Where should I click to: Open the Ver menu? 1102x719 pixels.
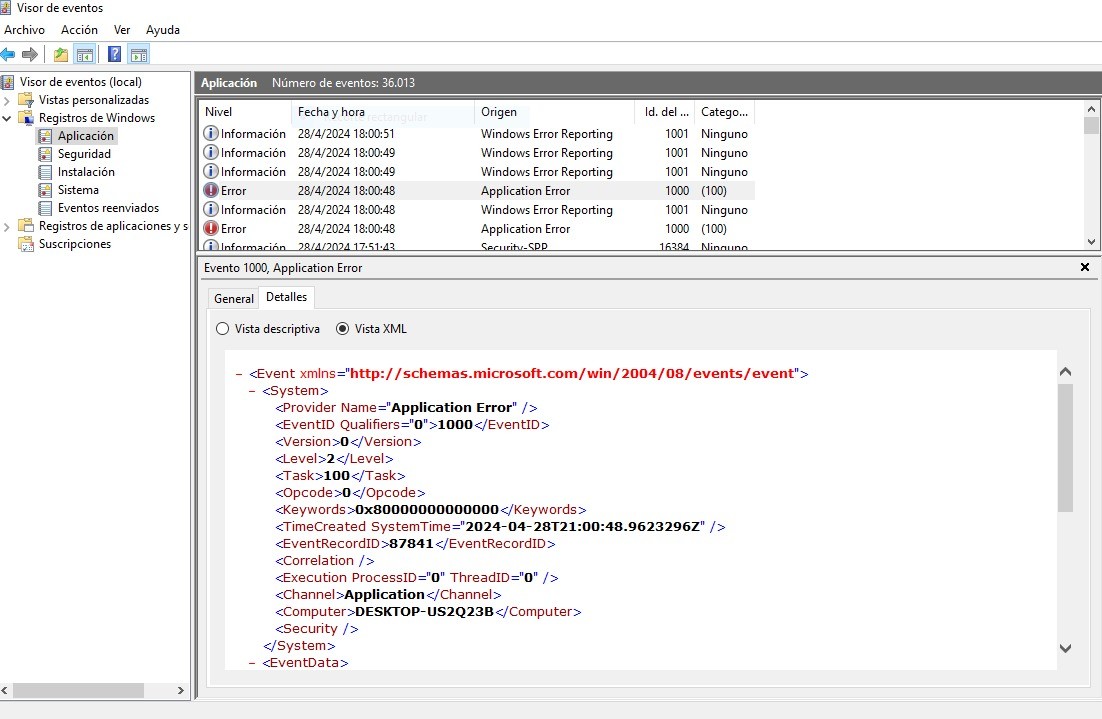pos(122,30)
